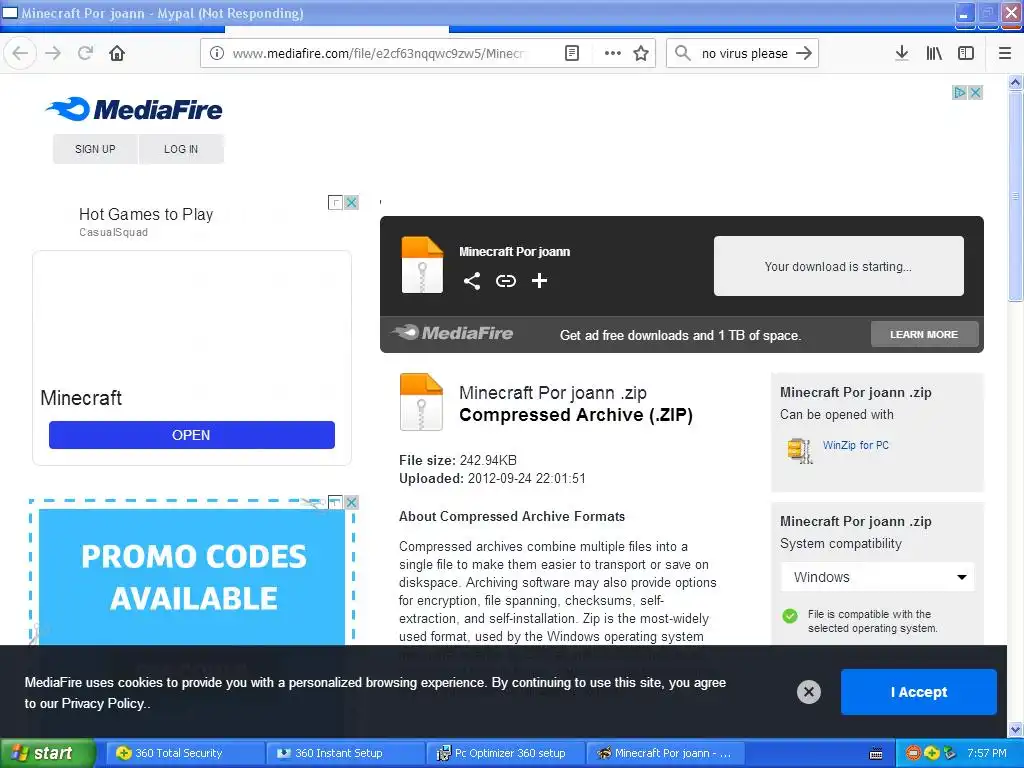Viewport: 1024px width, 768px height.
Task: Reload the MediaFire page
Action: pos(86,53)
